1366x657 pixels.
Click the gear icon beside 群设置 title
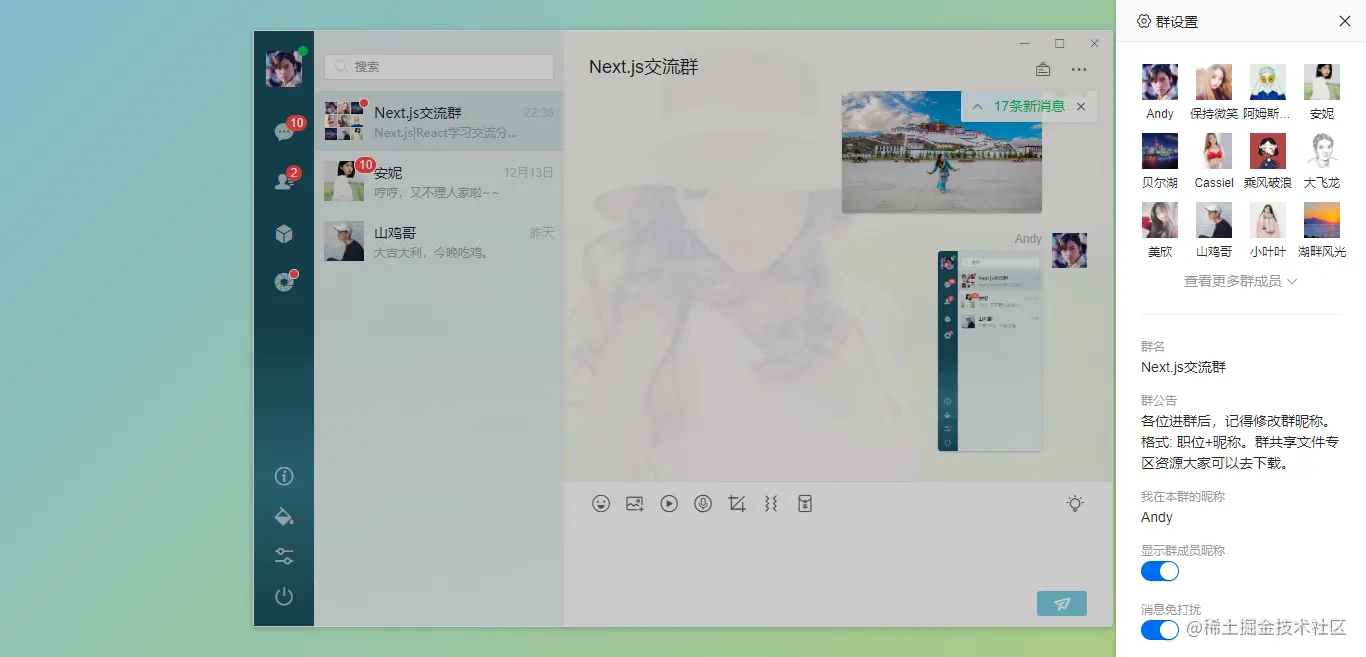[1144, 21]
